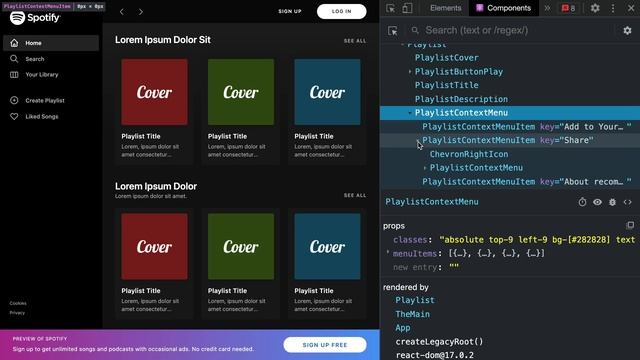Image resolution: width=640 pixels, height=360 pixels.
Task: Select PlaylistContextMenuItem key "Add to Your…"
Action: [x=527, y=127]
